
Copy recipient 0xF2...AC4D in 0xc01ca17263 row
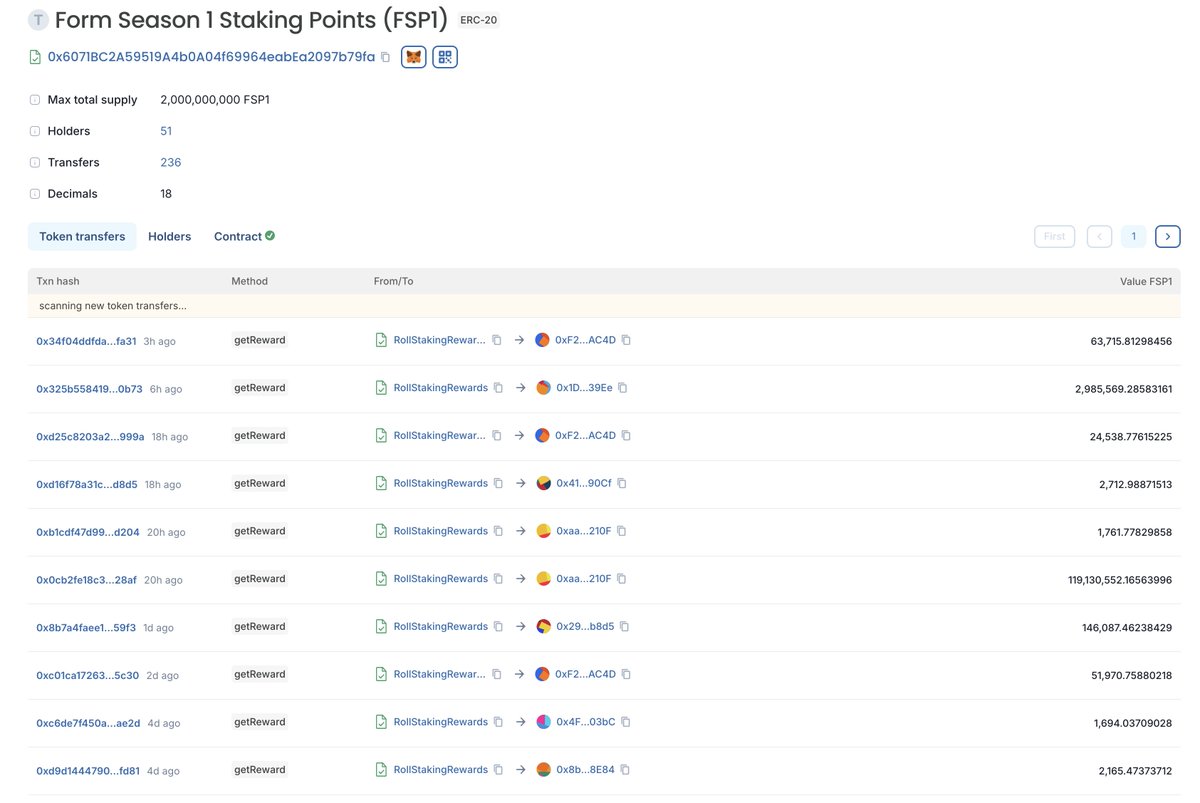click(x=626, y=674)
